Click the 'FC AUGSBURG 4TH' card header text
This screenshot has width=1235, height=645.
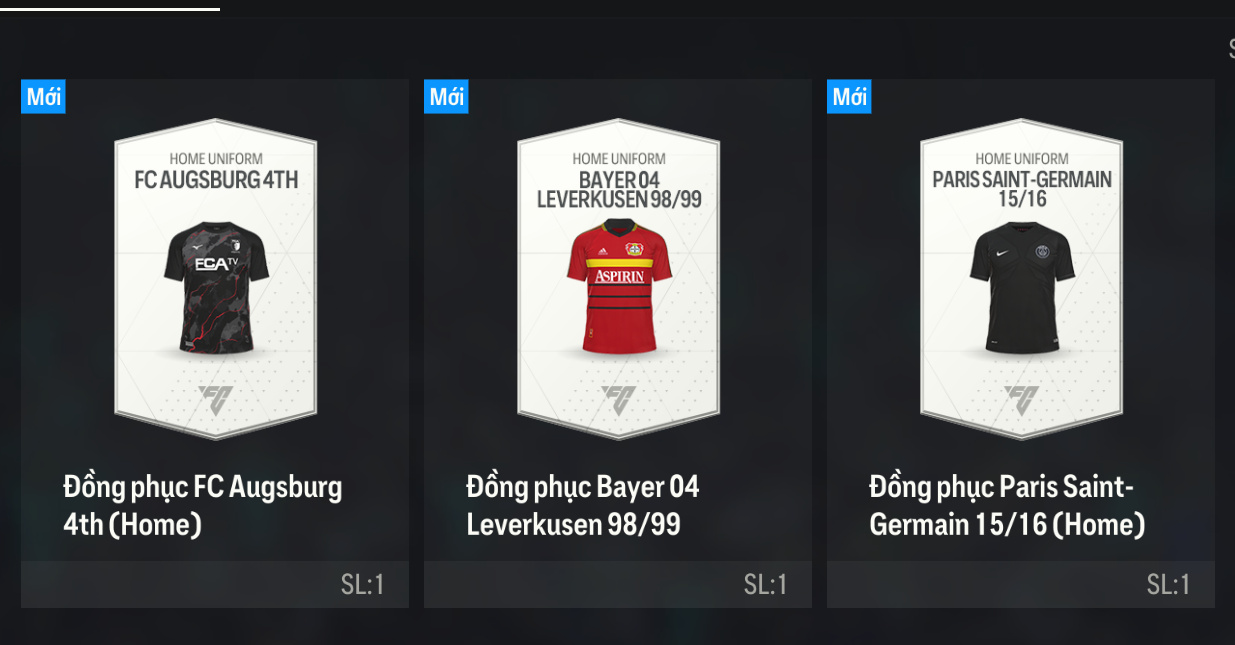[x=216, y=180]
